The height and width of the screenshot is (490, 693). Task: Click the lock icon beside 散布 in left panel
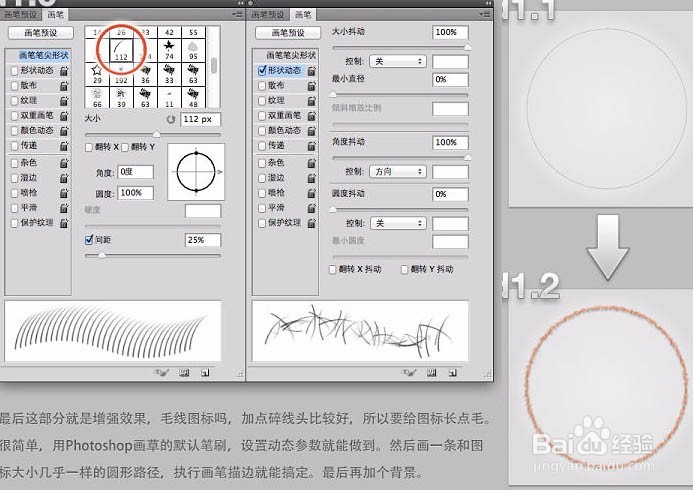point(64,86)
